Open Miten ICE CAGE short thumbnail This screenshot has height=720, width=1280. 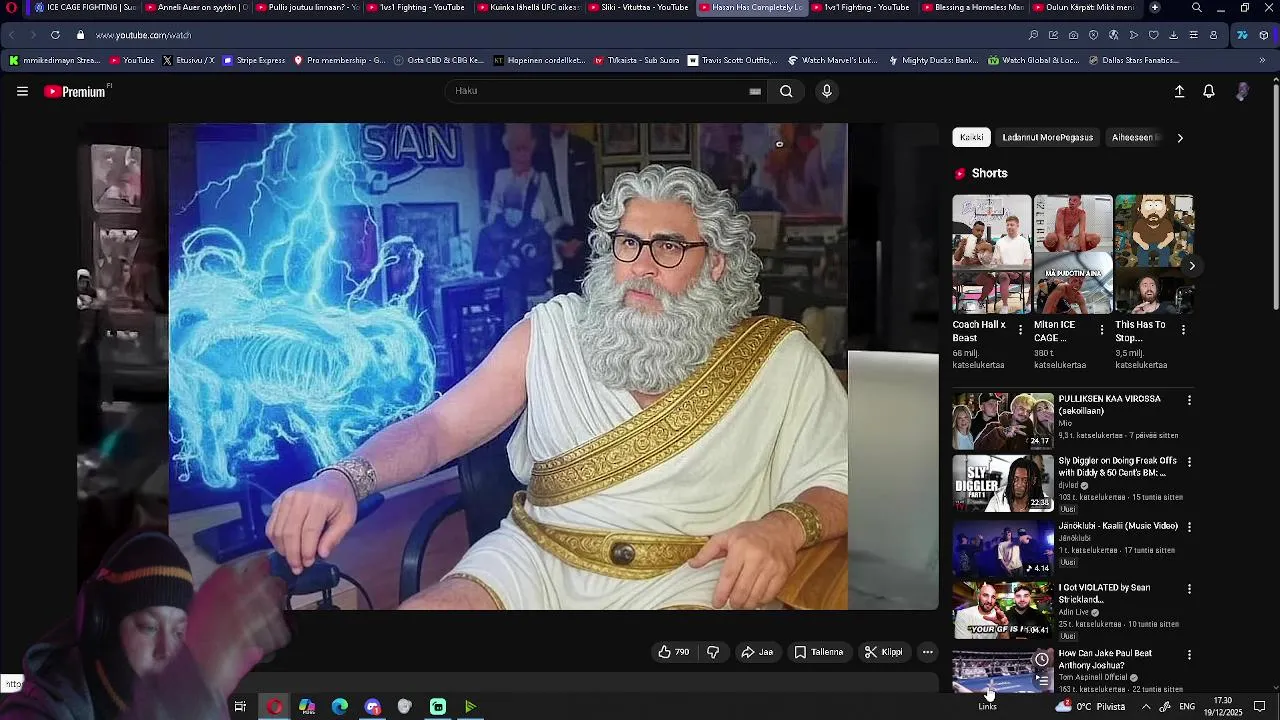(x=1073, y=254)
